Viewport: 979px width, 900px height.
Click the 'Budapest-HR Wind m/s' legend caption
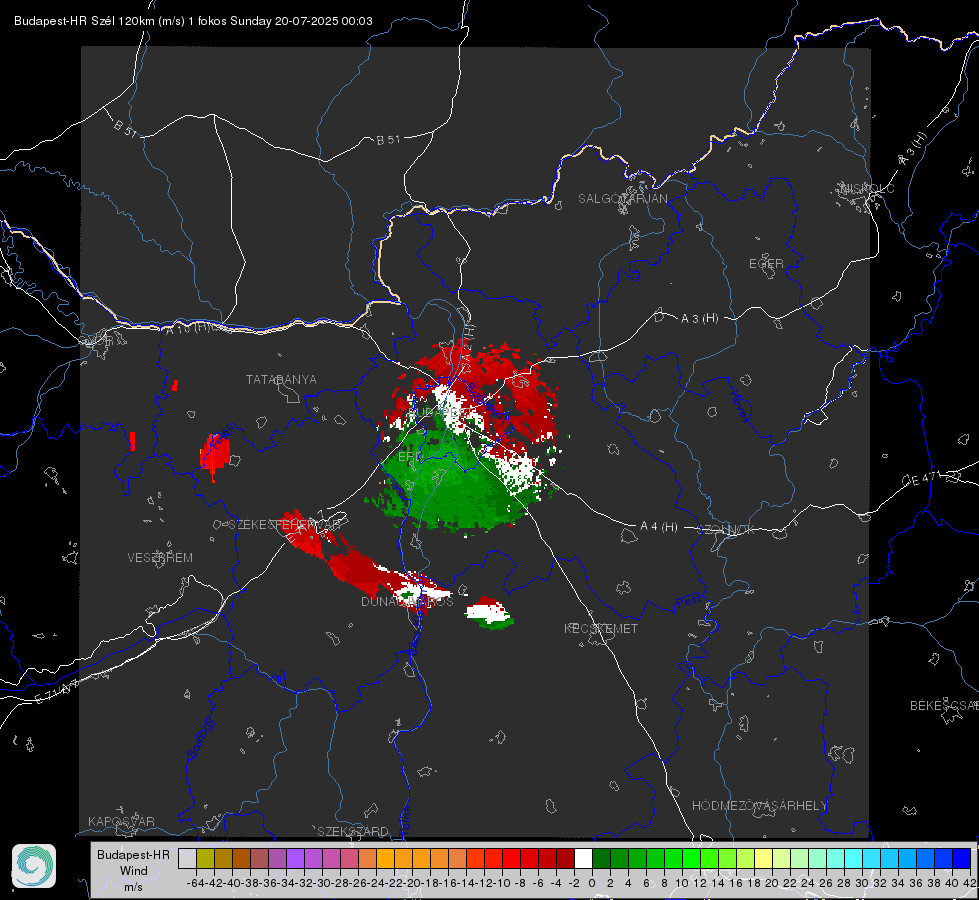[133, 871]
